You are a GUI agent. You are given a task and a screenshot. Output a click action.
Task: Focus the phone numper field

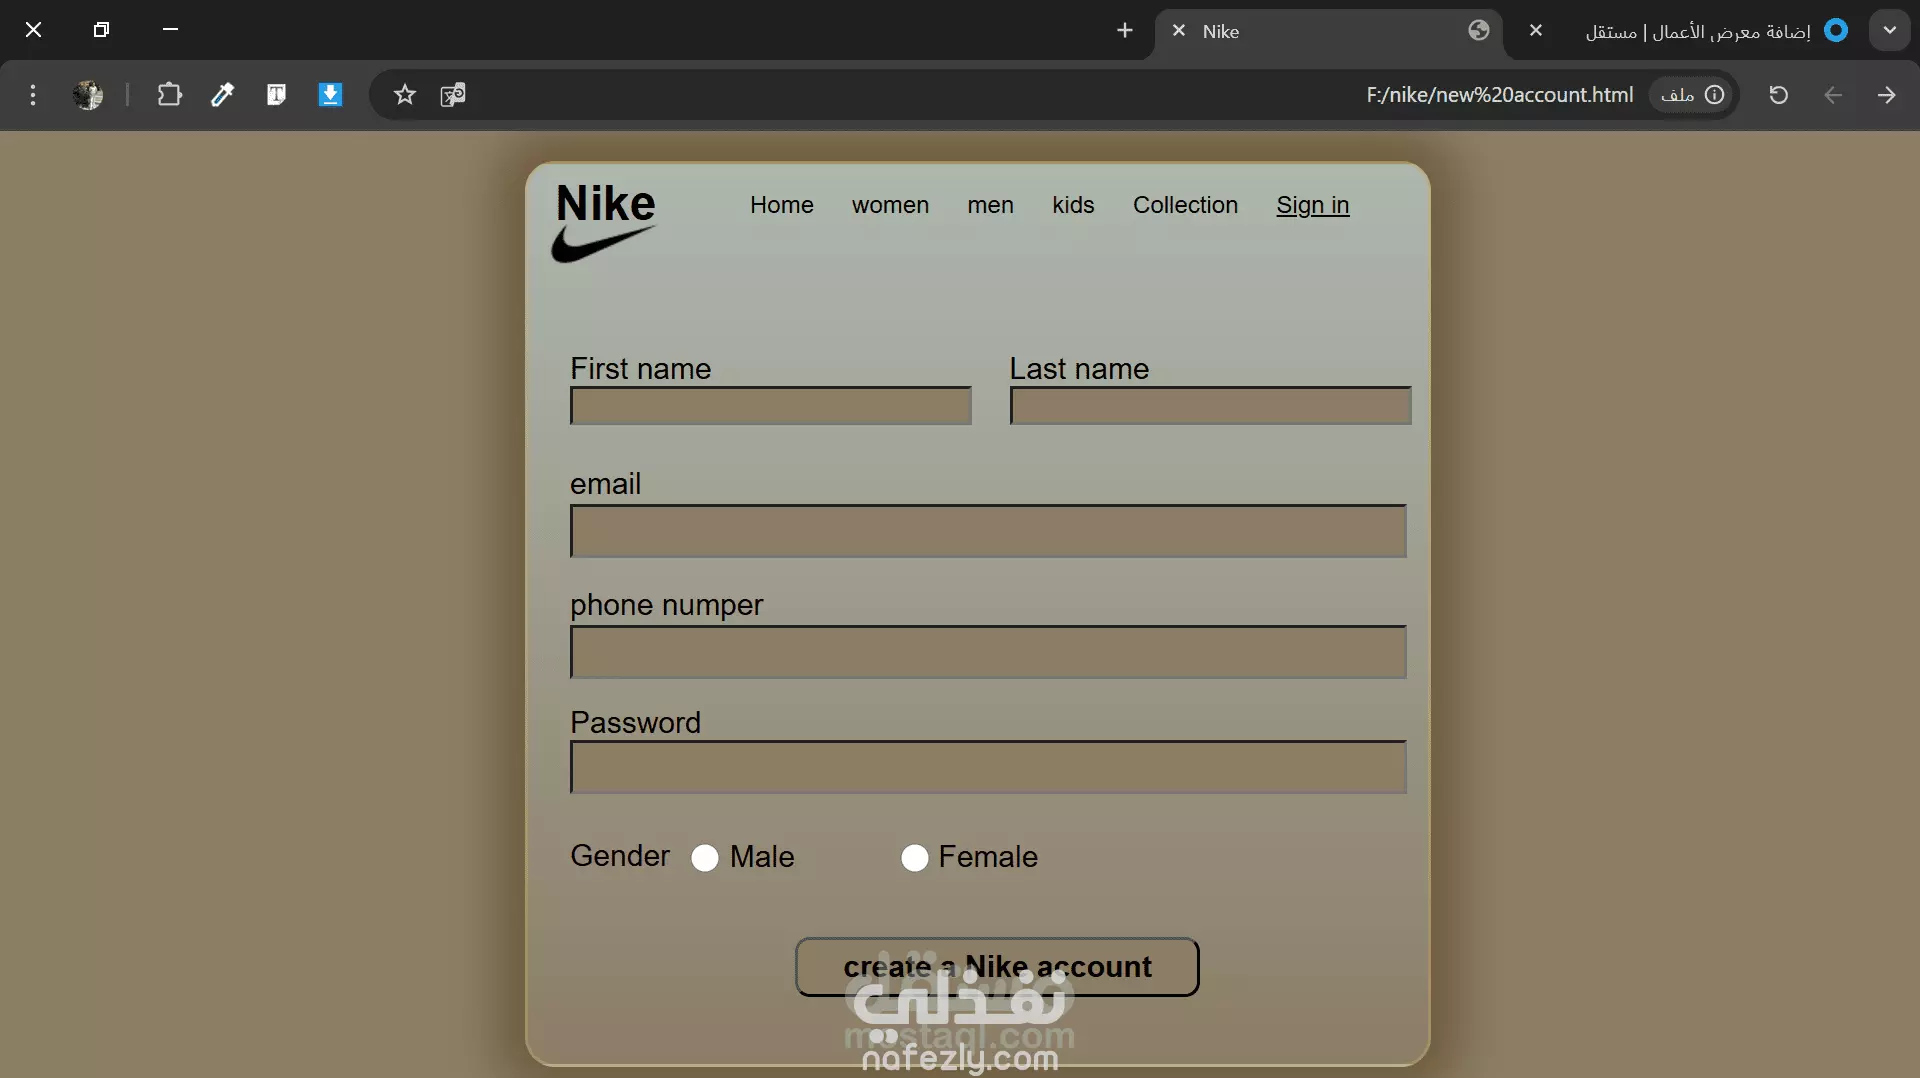click(988, 652)
